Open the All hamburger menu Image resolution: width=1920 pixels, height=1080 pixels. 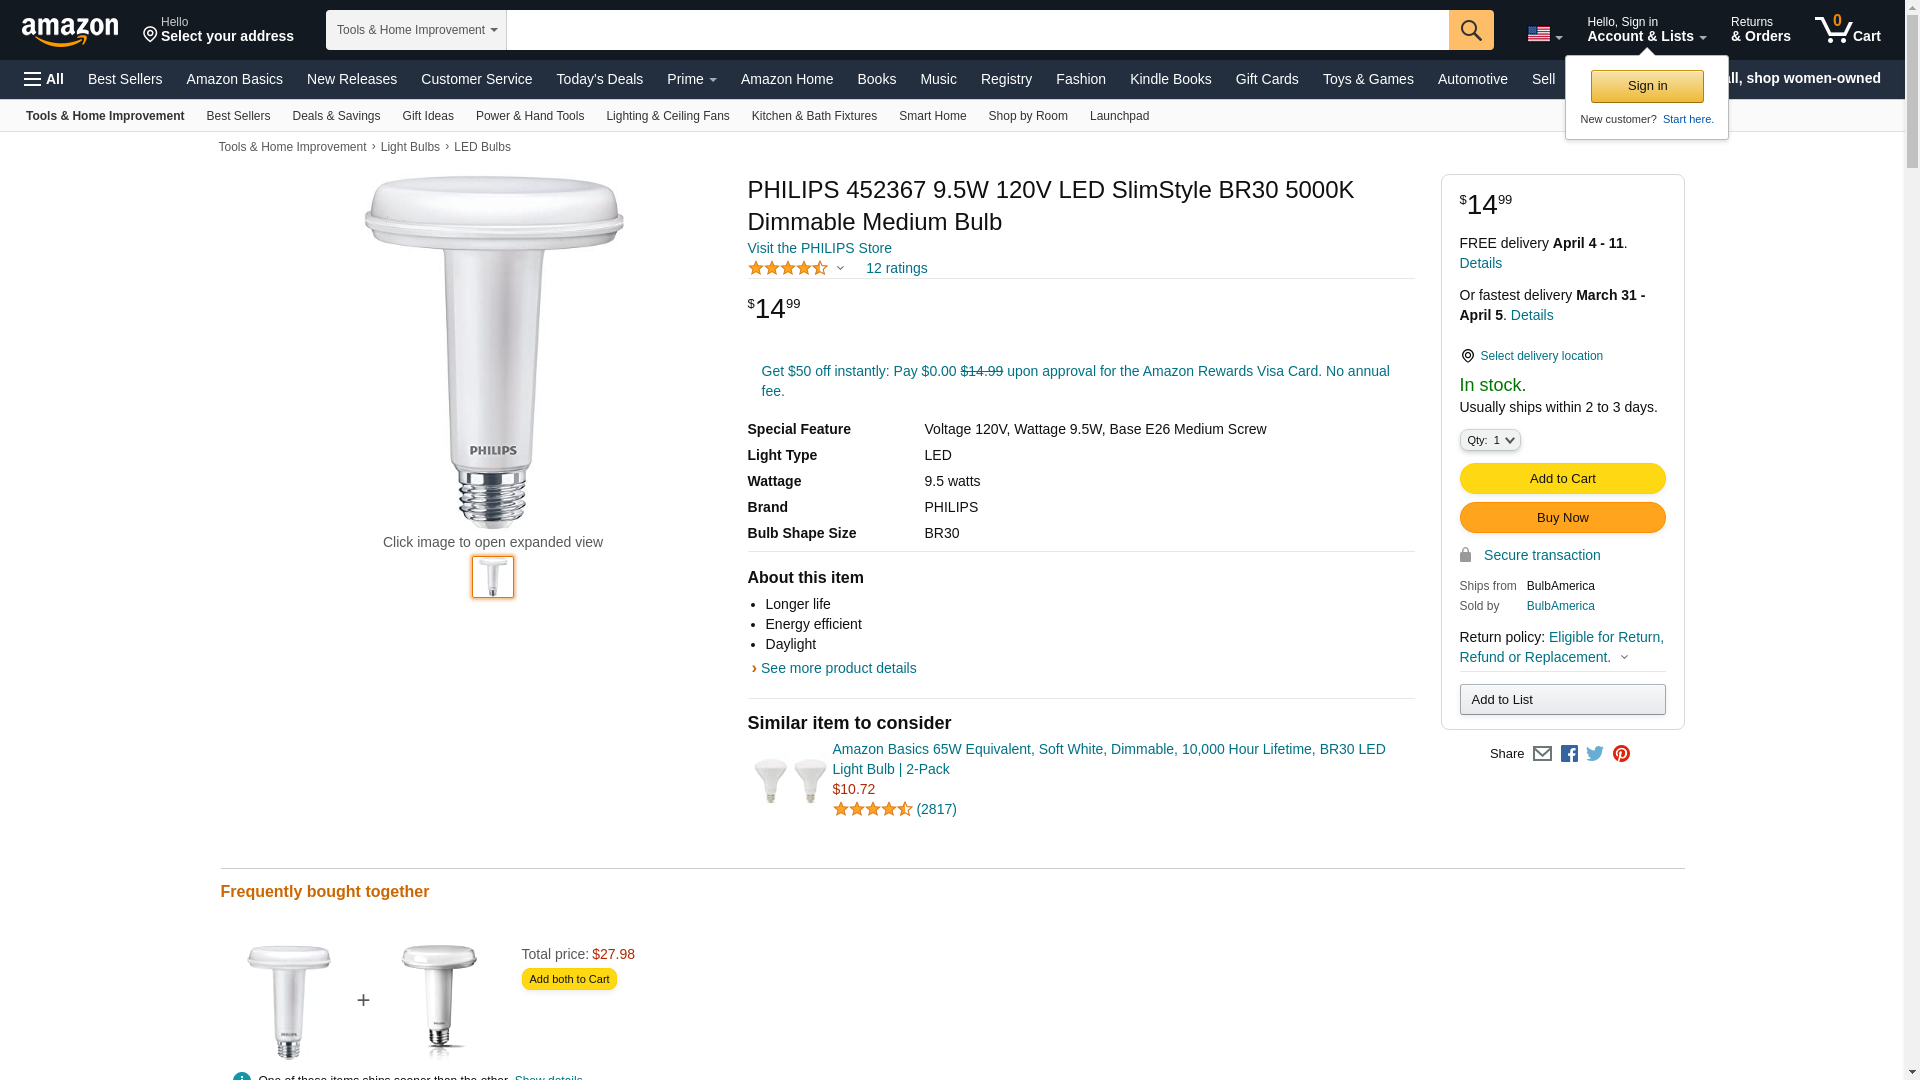point(44,79)
